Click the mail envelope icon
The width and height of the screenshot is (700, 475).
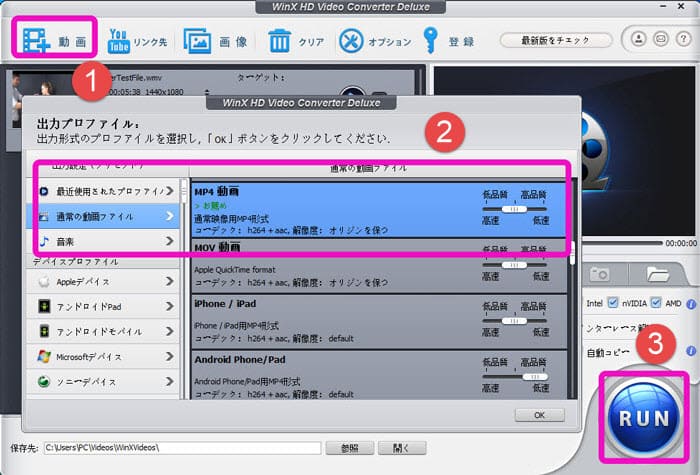point(661,39)
